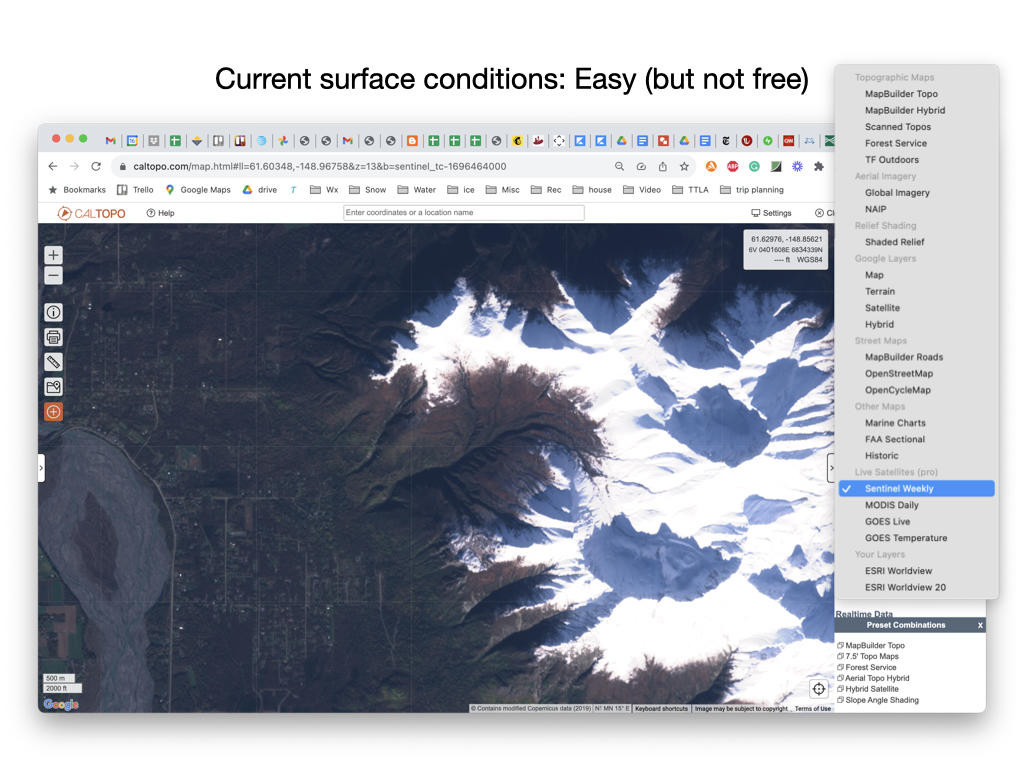
Task: Open the ice bookmarks folder
Action: (x=461, y=190)
